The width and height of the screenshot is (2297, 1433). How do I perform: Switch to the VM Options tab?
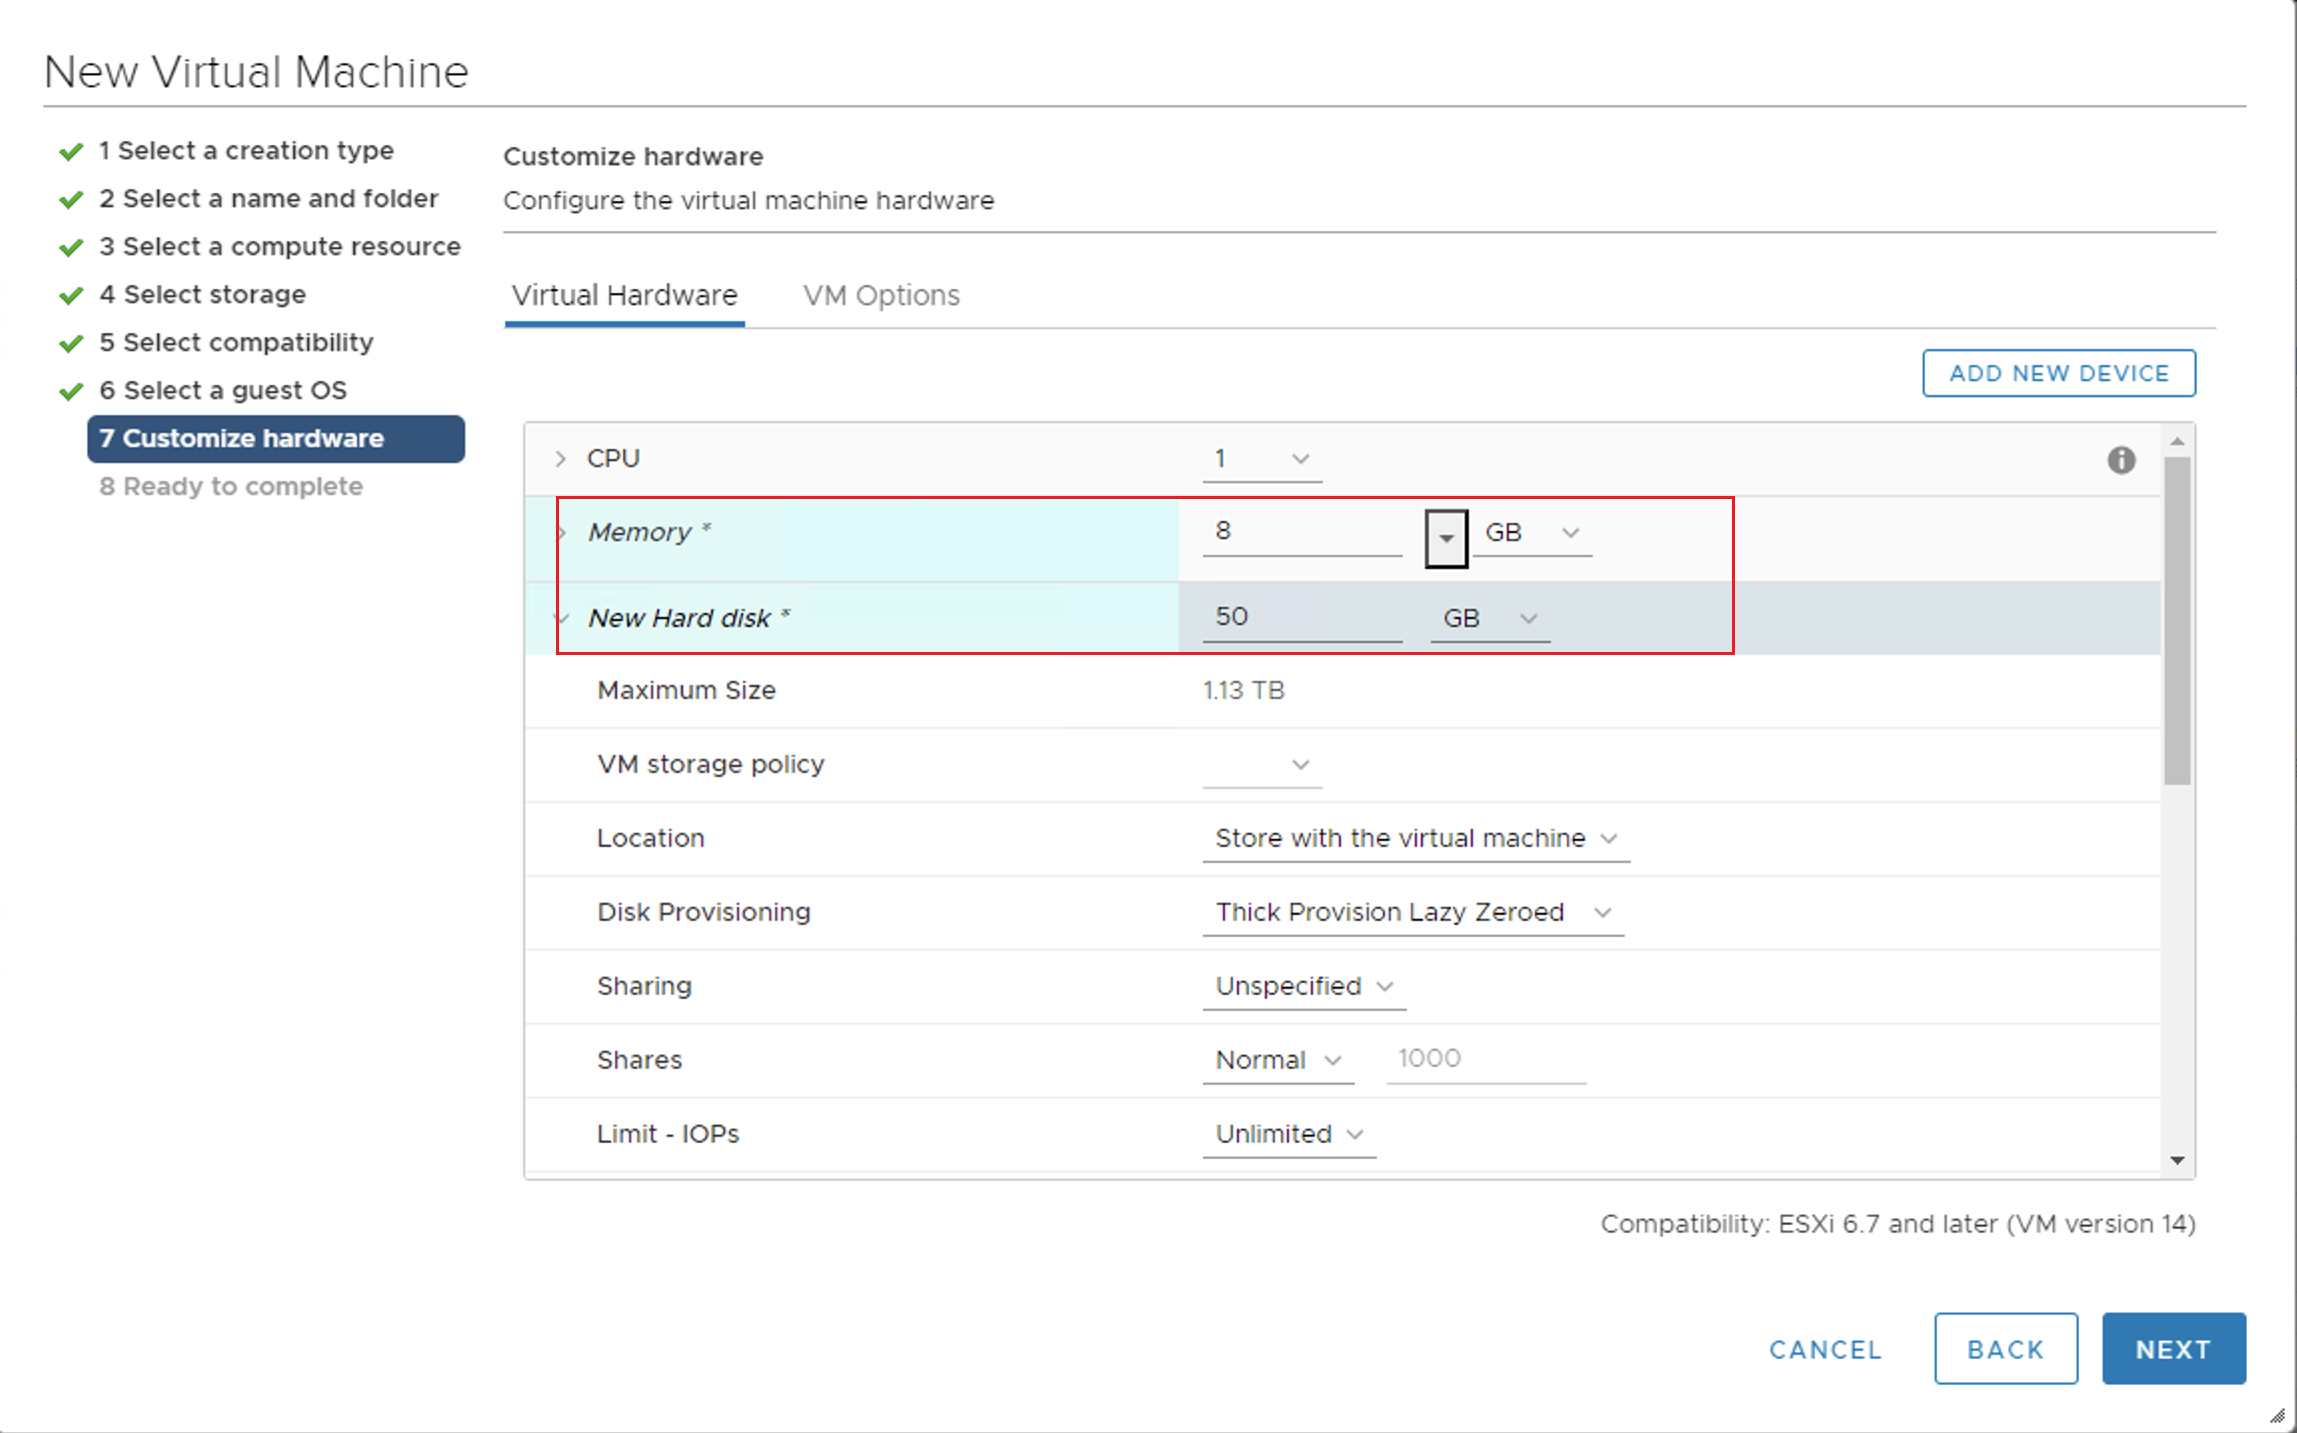(880, 295)
